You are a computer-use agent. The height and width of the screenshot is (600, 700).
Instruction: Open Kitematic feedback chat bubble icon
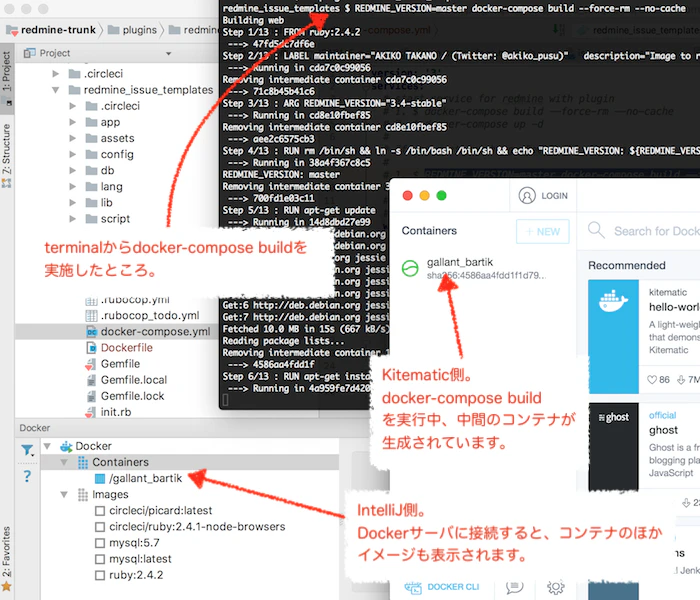(x=514, y=587)
